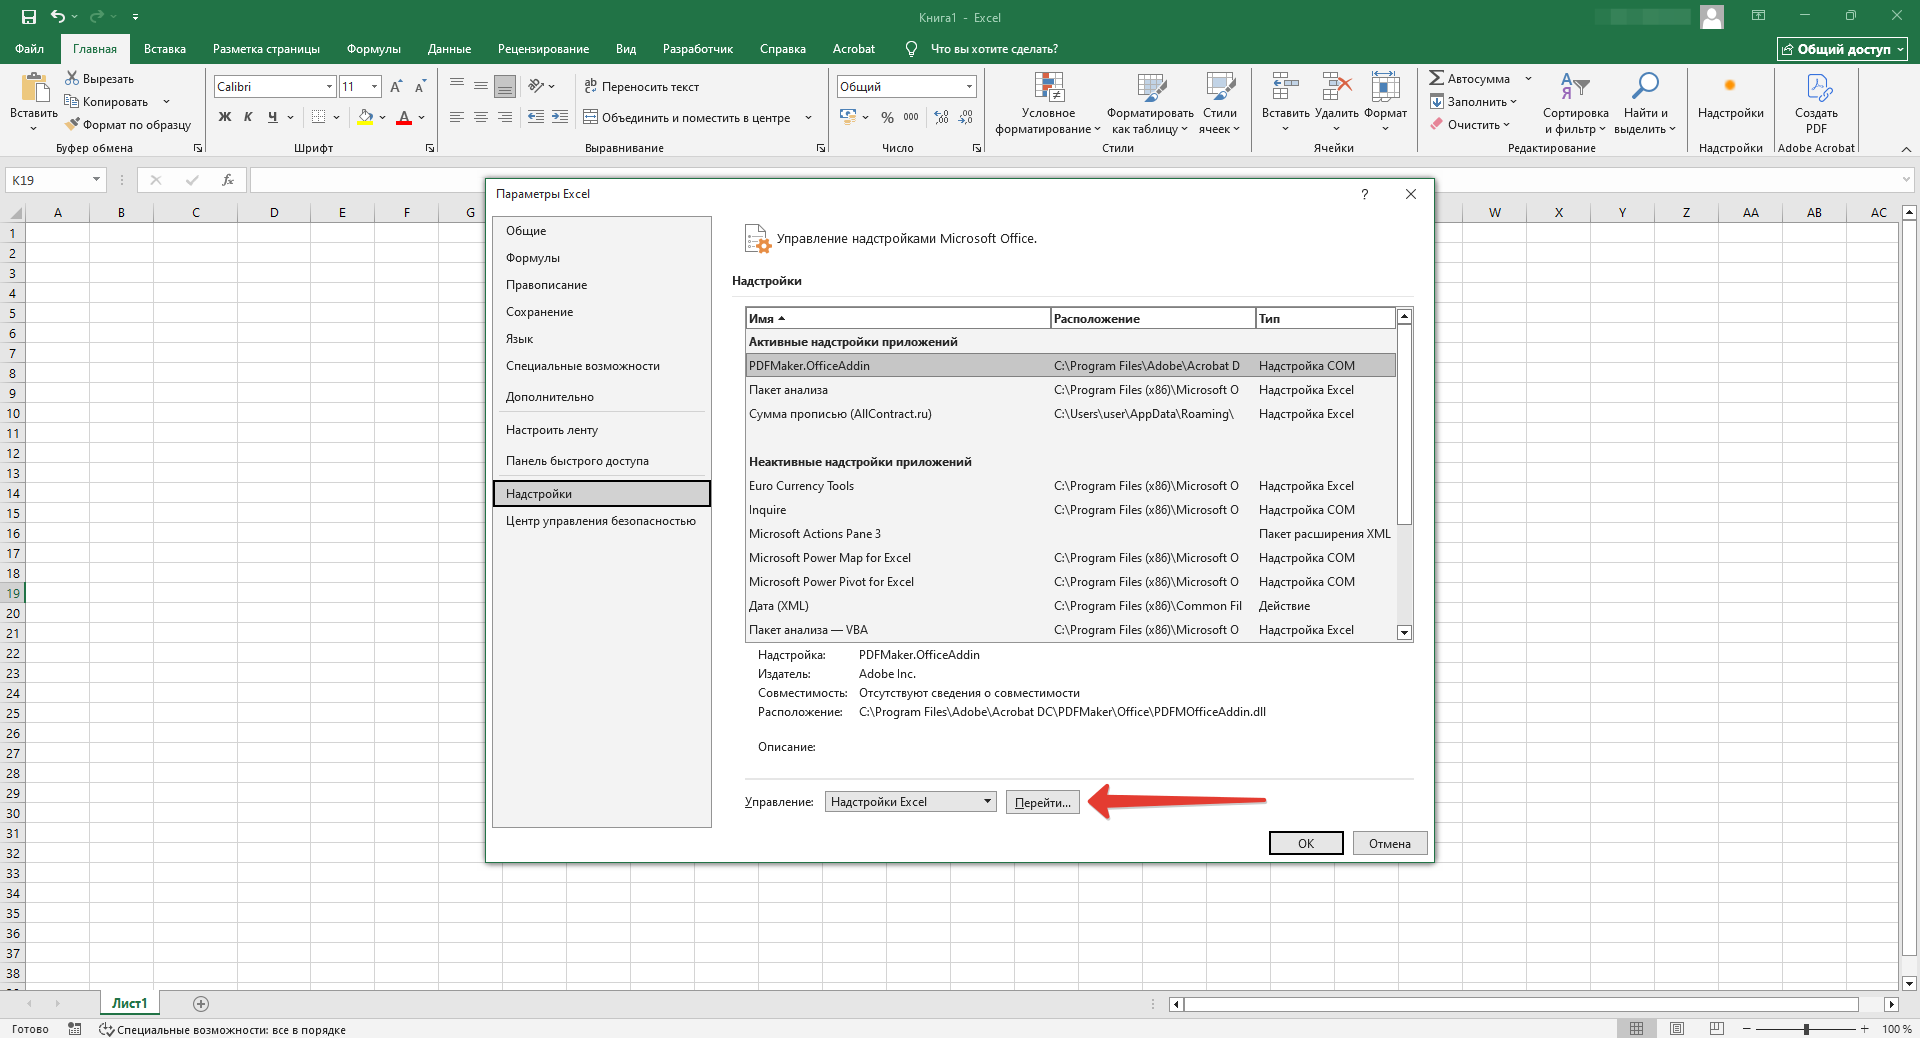Toggle Bold (Ж) formatting

[225, 117]
